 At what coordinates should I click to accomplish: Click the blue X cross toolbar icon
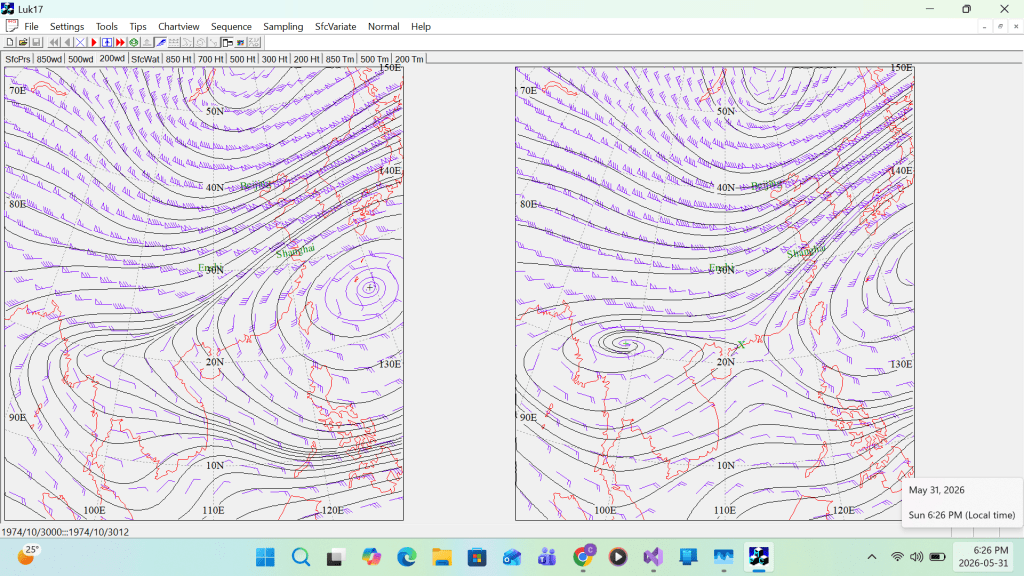80,42
